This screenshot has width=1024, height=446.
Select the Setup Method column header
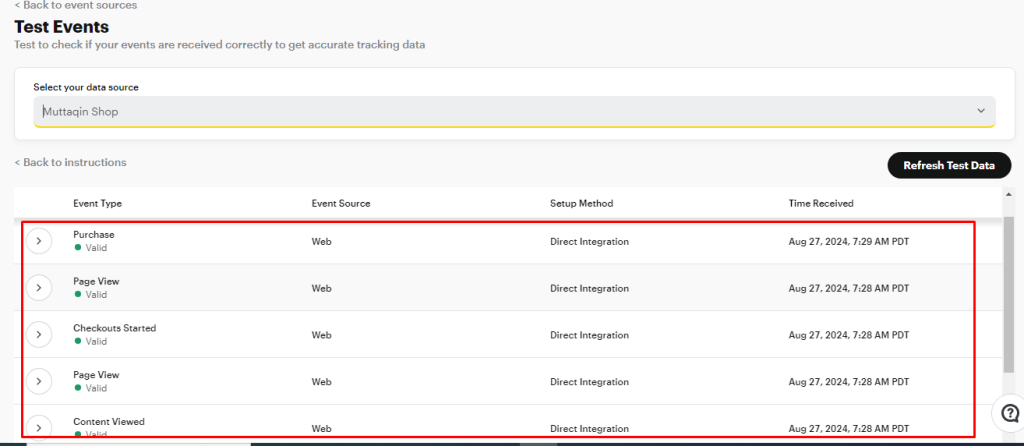click(581, 203)
